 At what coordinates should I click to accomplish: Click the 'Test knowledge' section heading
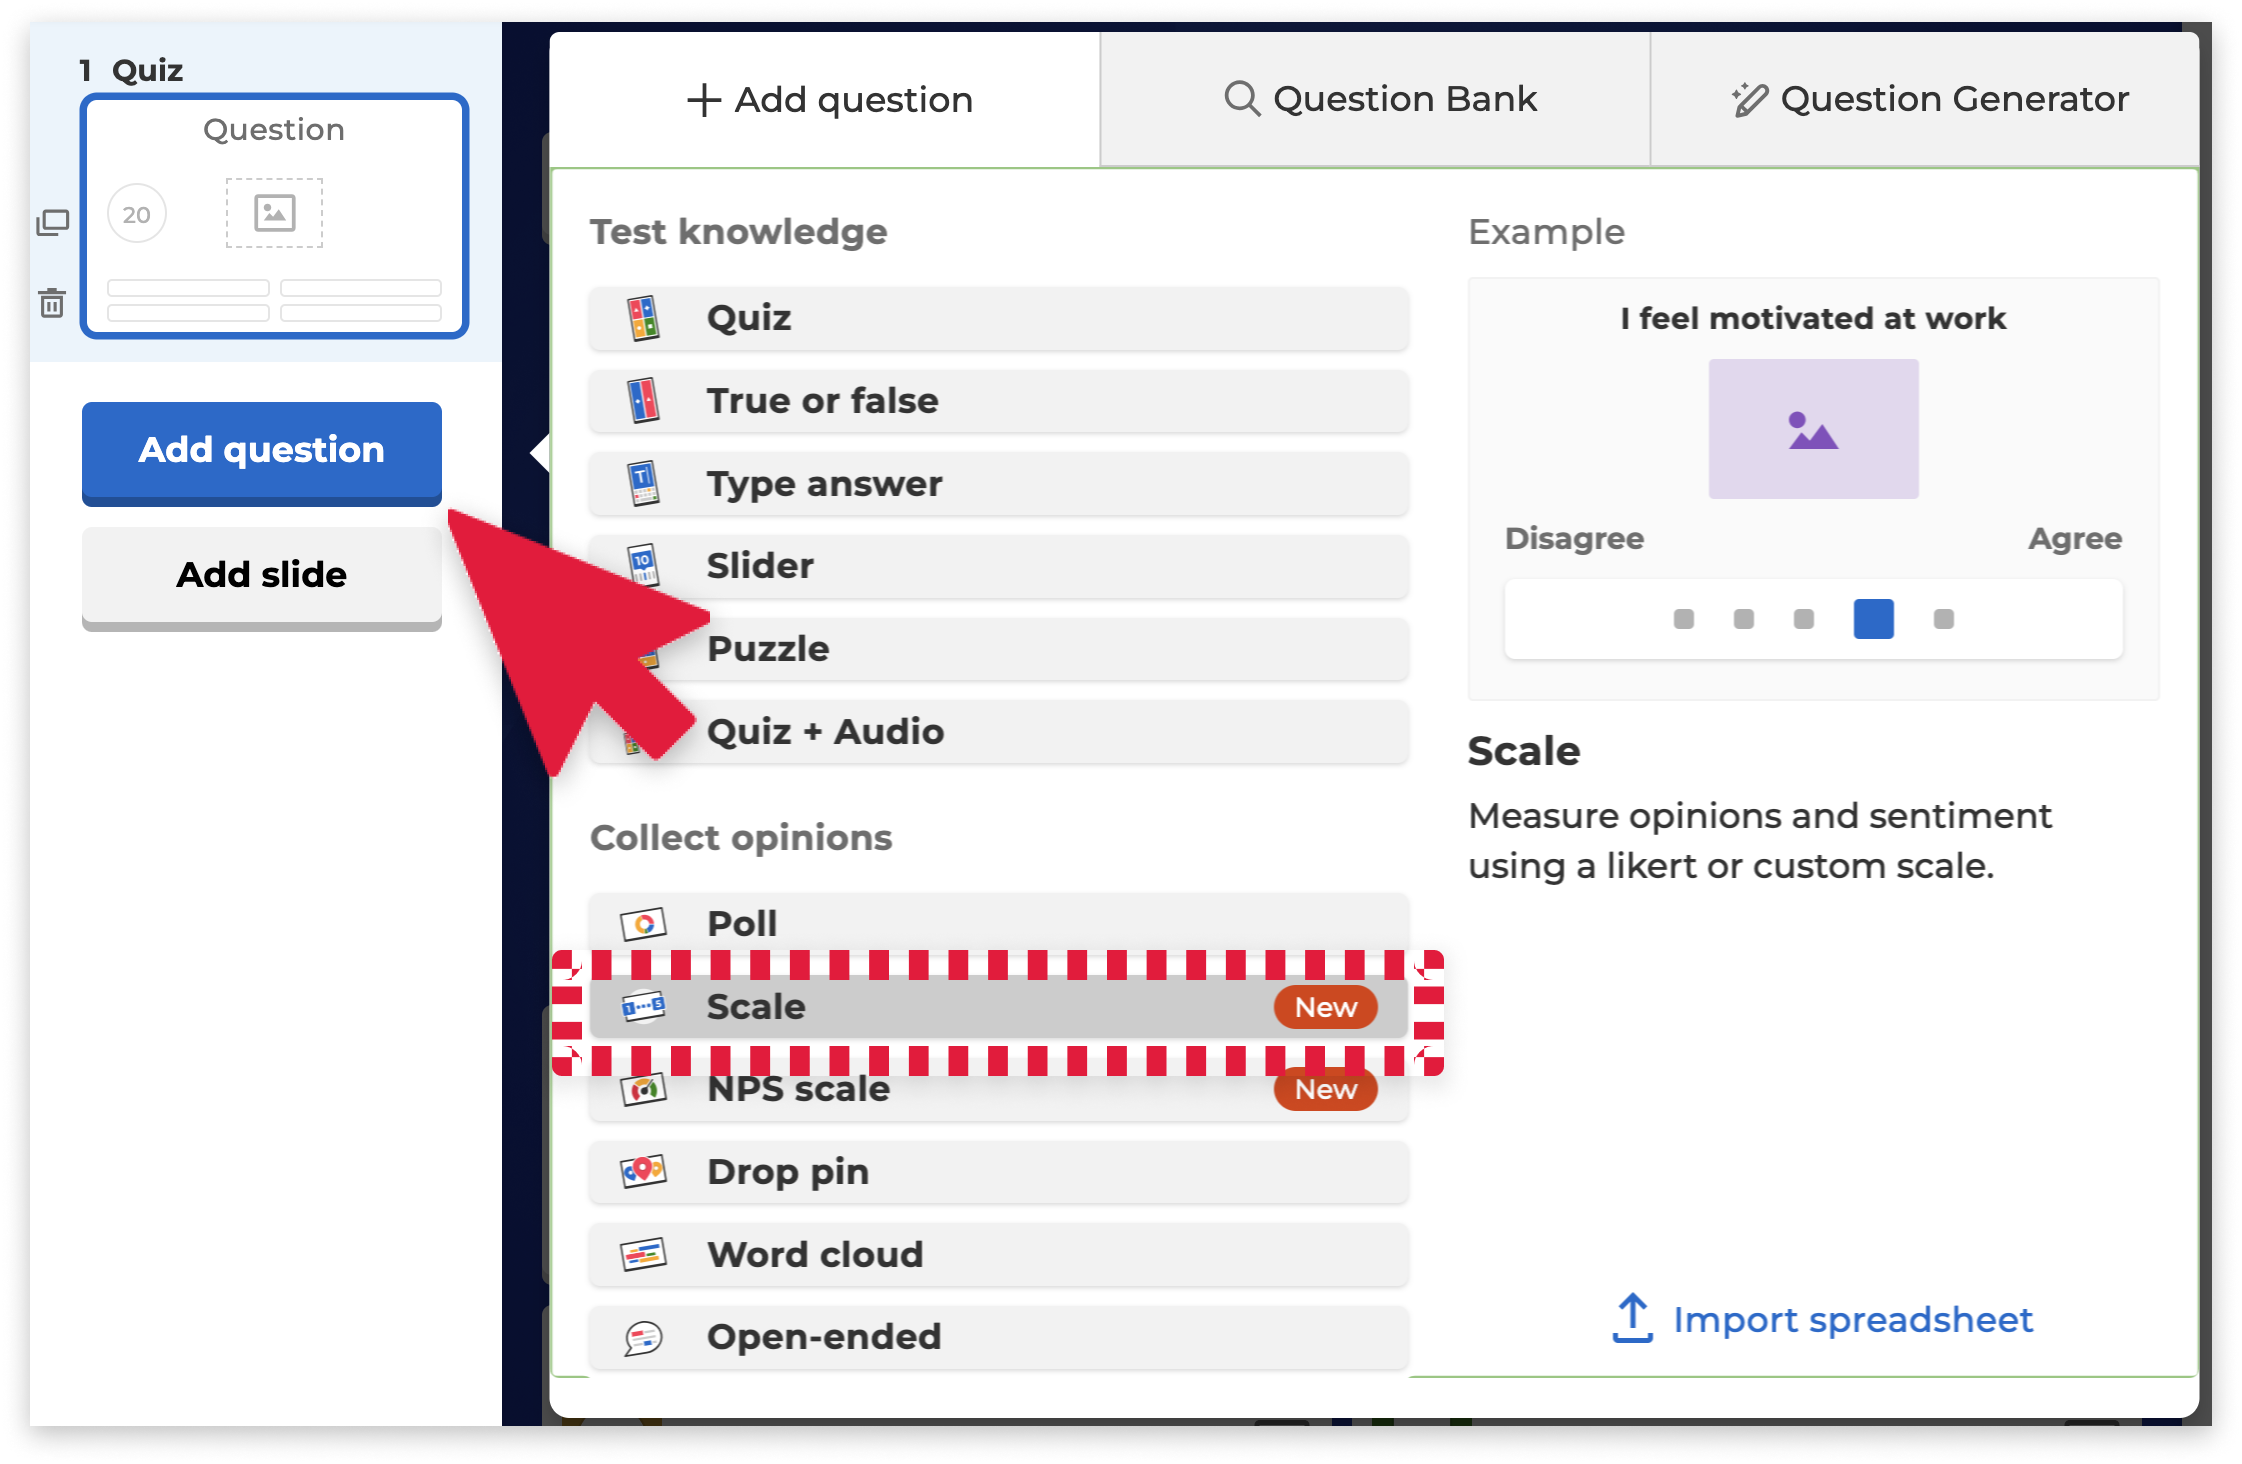(x=738, y=232)
